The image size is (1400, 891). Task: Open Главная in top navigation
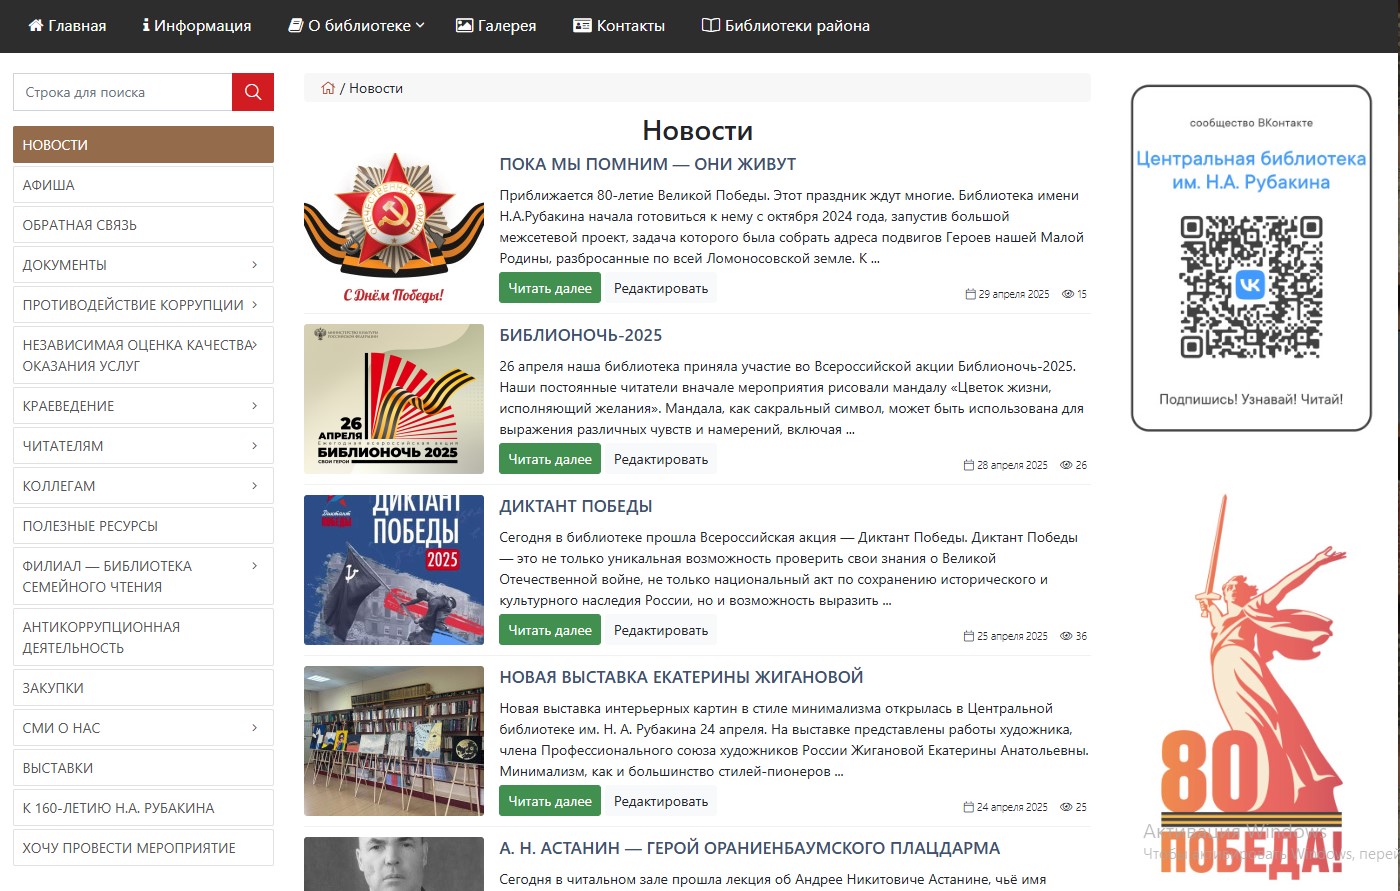(67, 26)
